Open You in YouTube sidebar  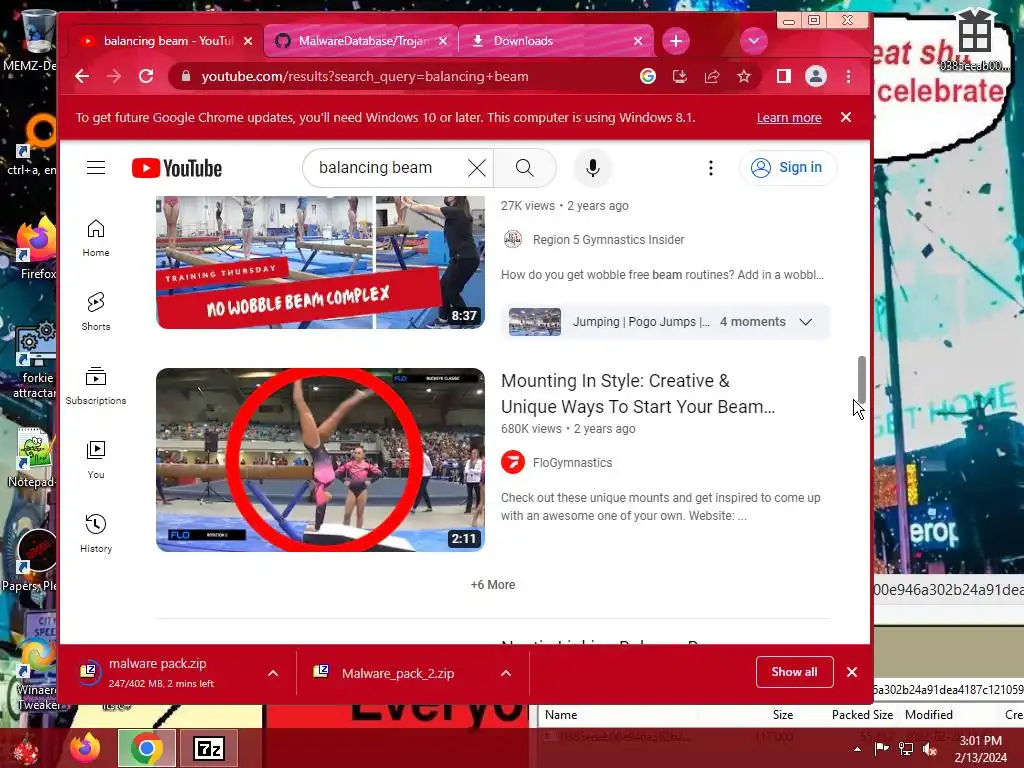tap(96, 460)
